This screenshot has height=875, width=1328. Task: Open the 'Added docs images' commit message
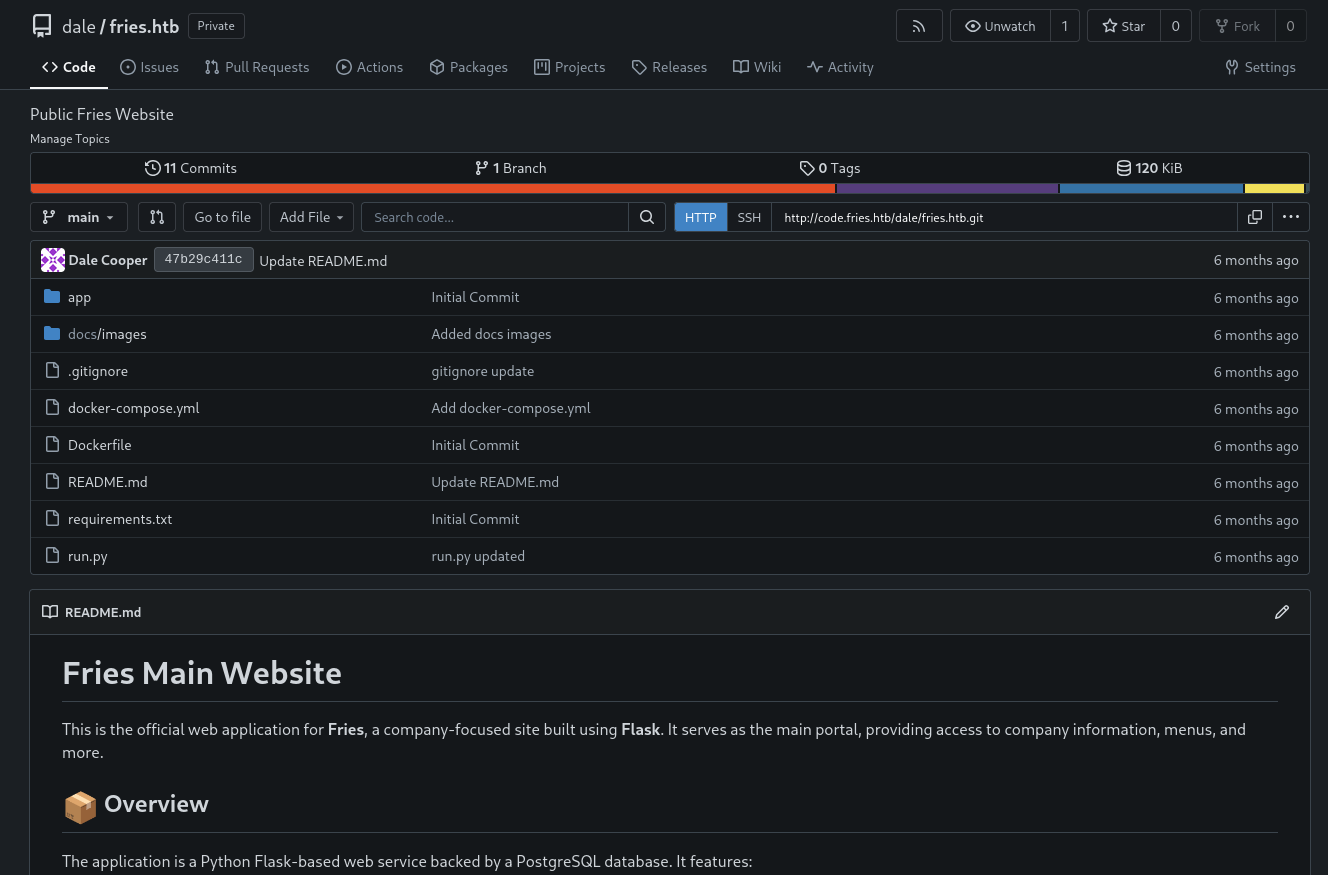coord(491,334)
